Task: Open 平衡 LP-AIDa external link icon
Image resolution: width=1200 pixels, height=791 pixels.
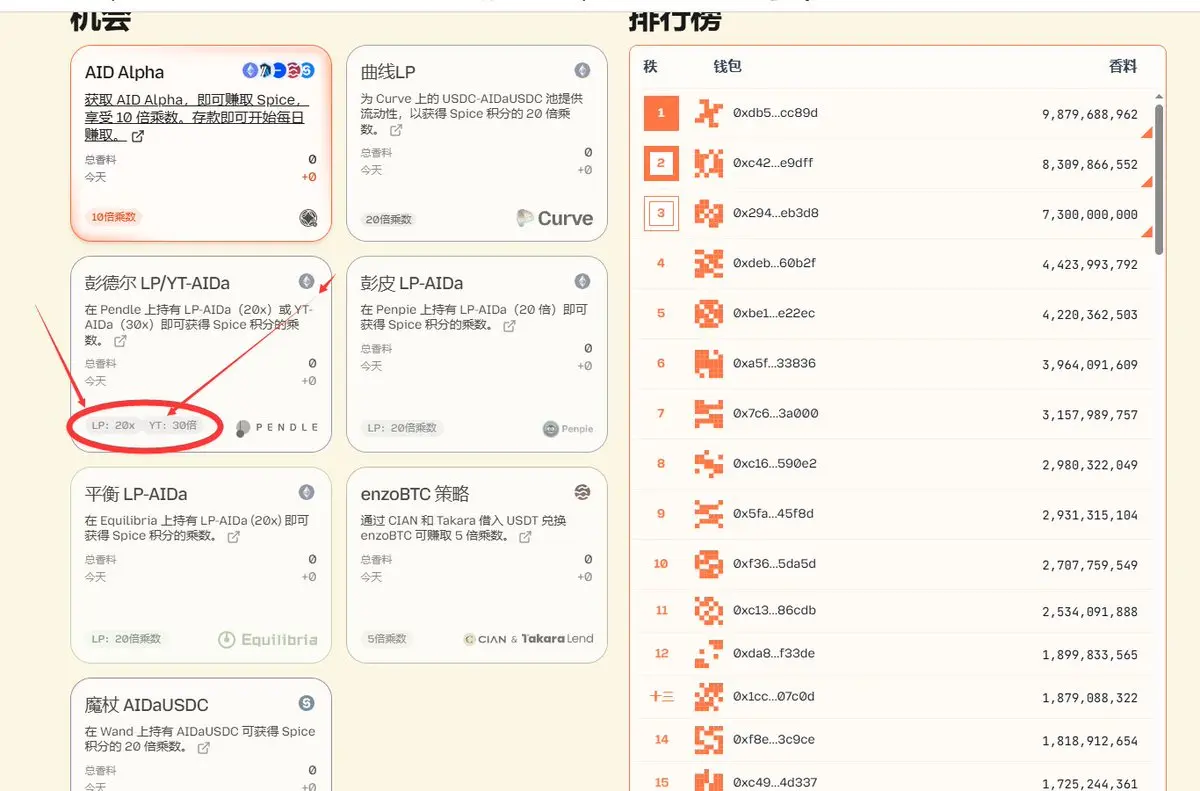Action: (233, 537)
